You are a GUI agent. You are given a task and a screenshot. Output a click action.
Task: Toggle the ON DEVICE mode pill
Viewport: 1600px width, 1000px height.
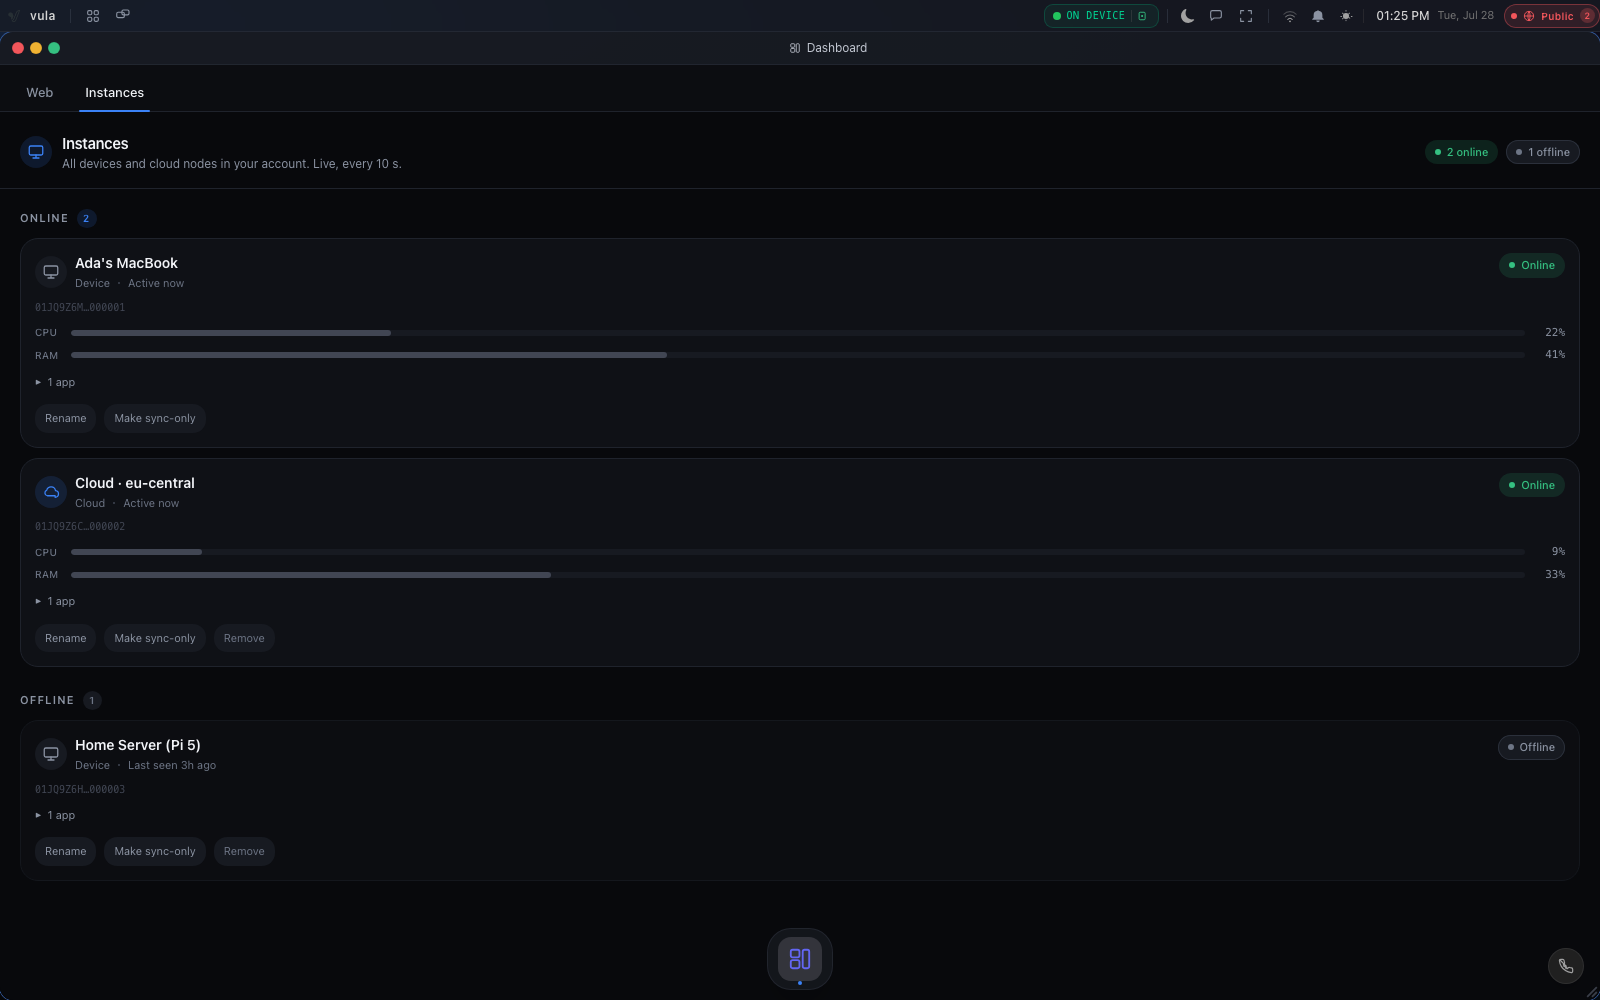(1101, 16)
